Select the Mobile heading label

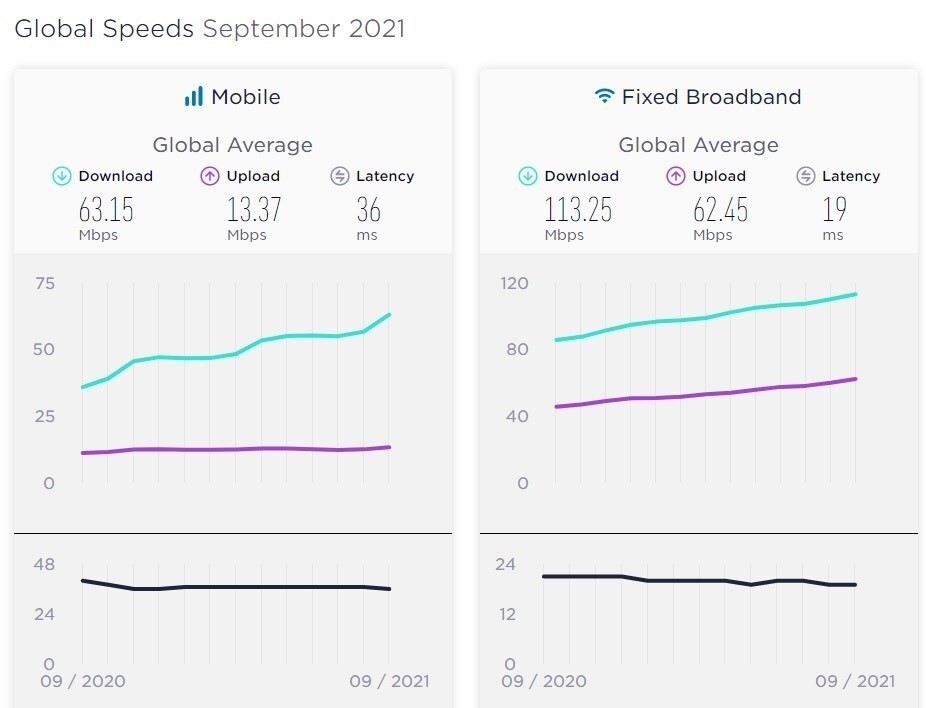(246, 97)
